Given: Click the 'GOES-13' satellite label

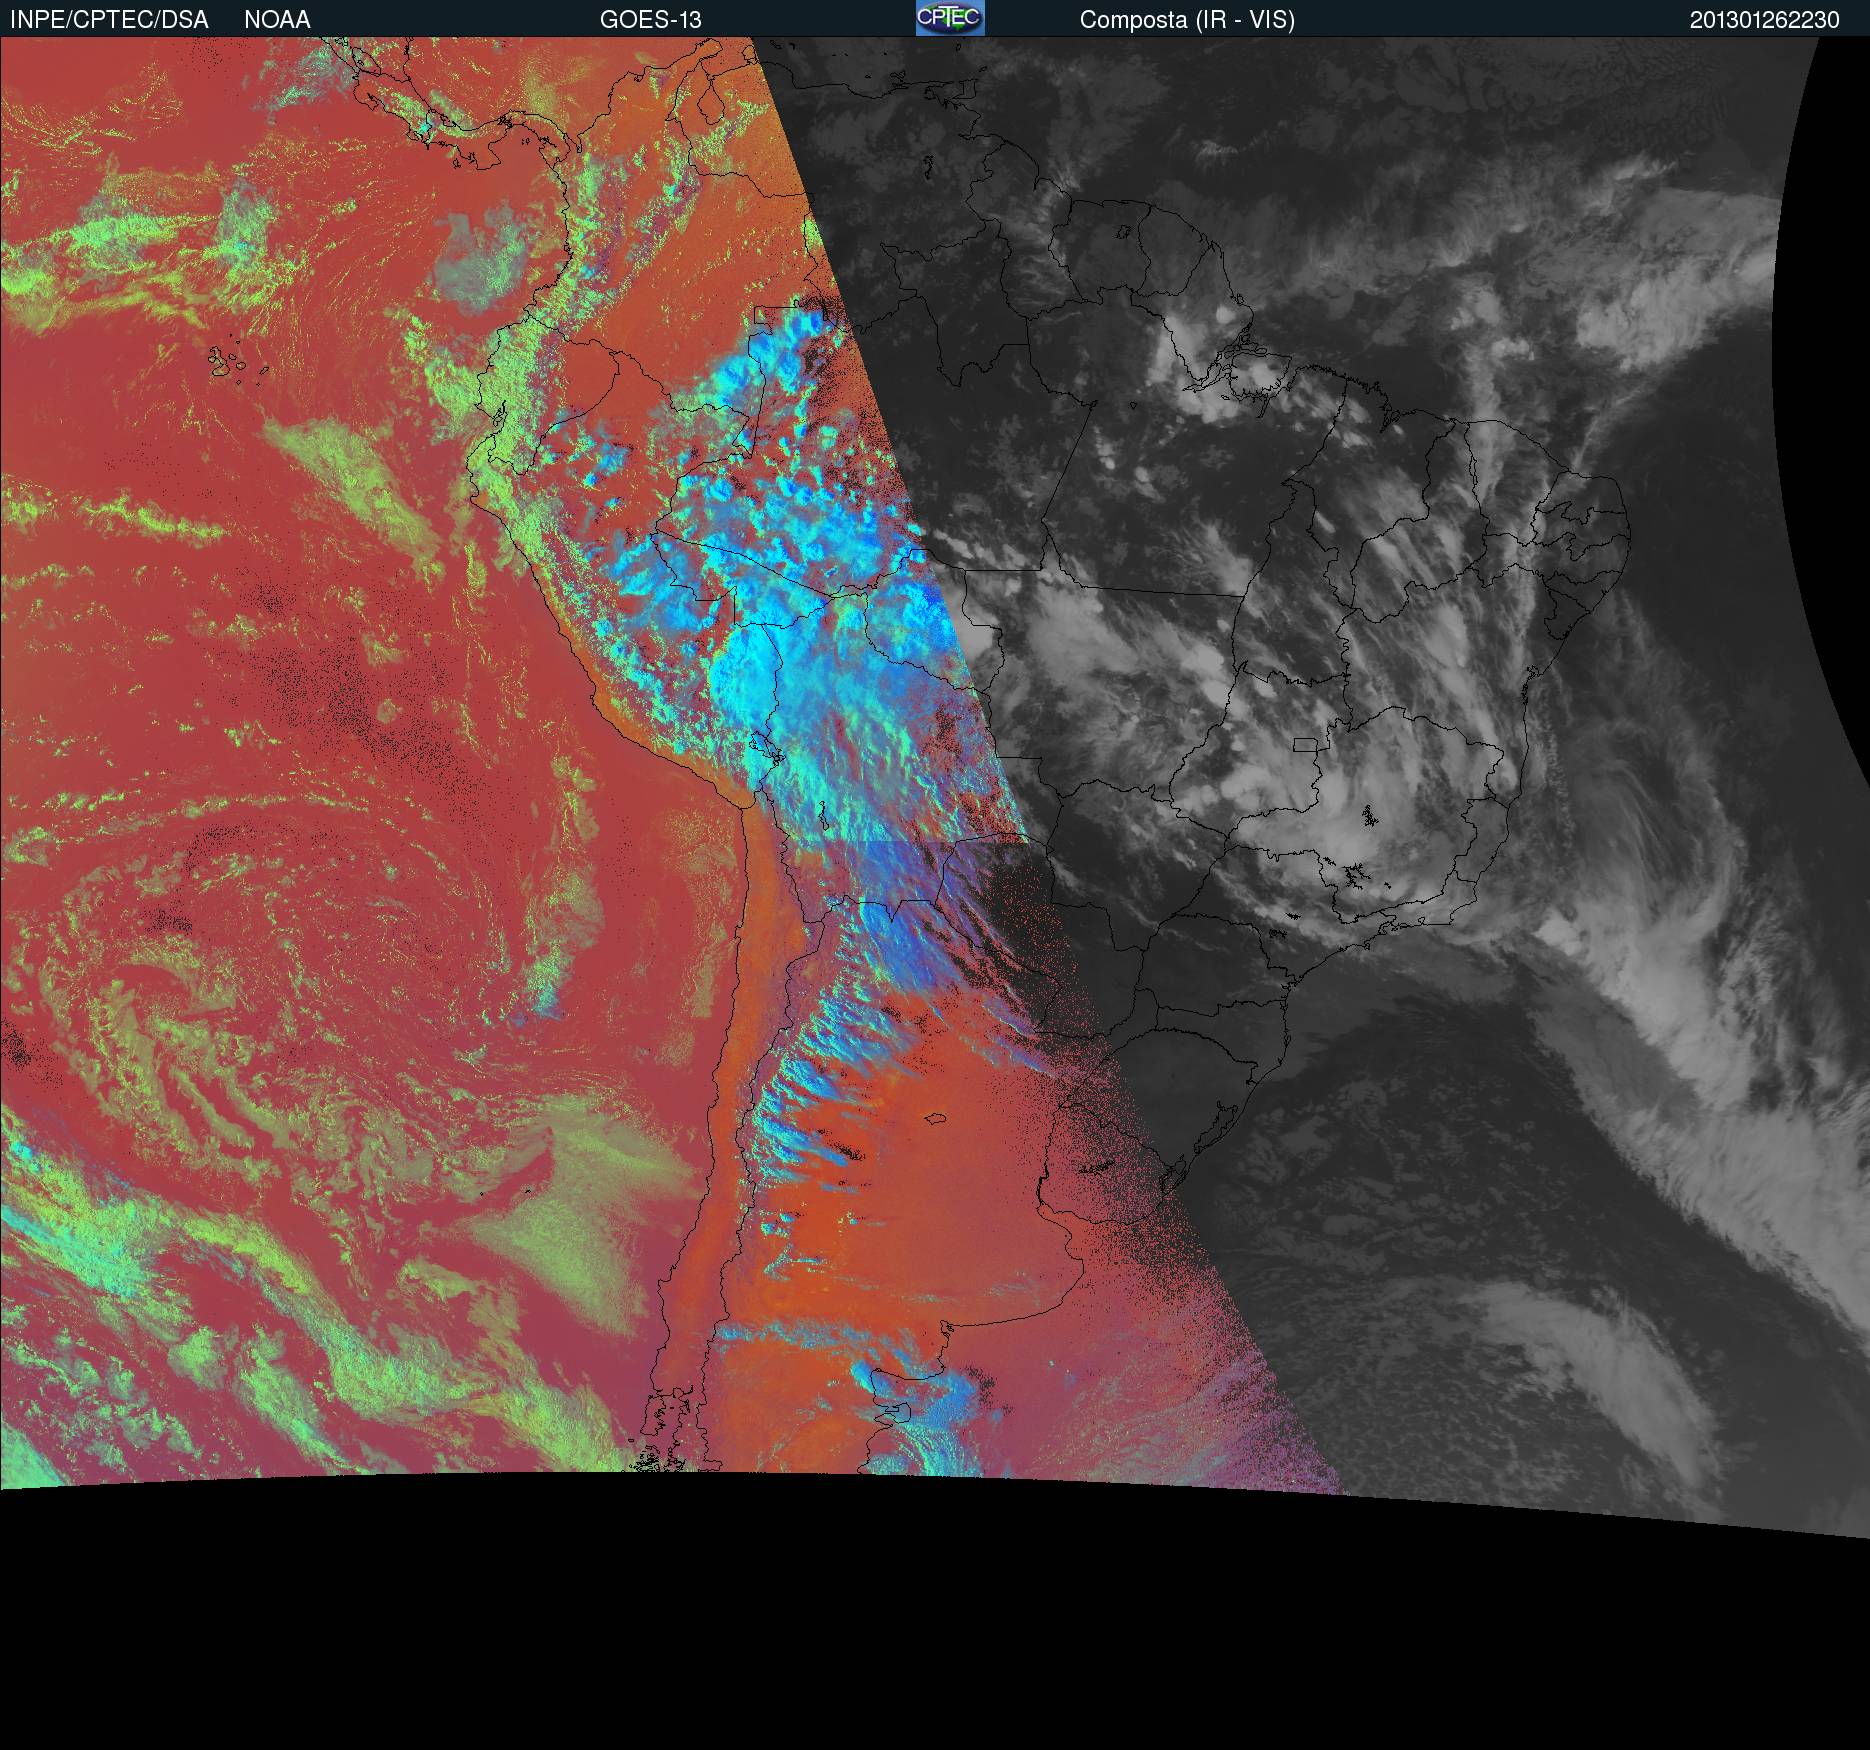Looking at the screenshot, I should [650, 19].
